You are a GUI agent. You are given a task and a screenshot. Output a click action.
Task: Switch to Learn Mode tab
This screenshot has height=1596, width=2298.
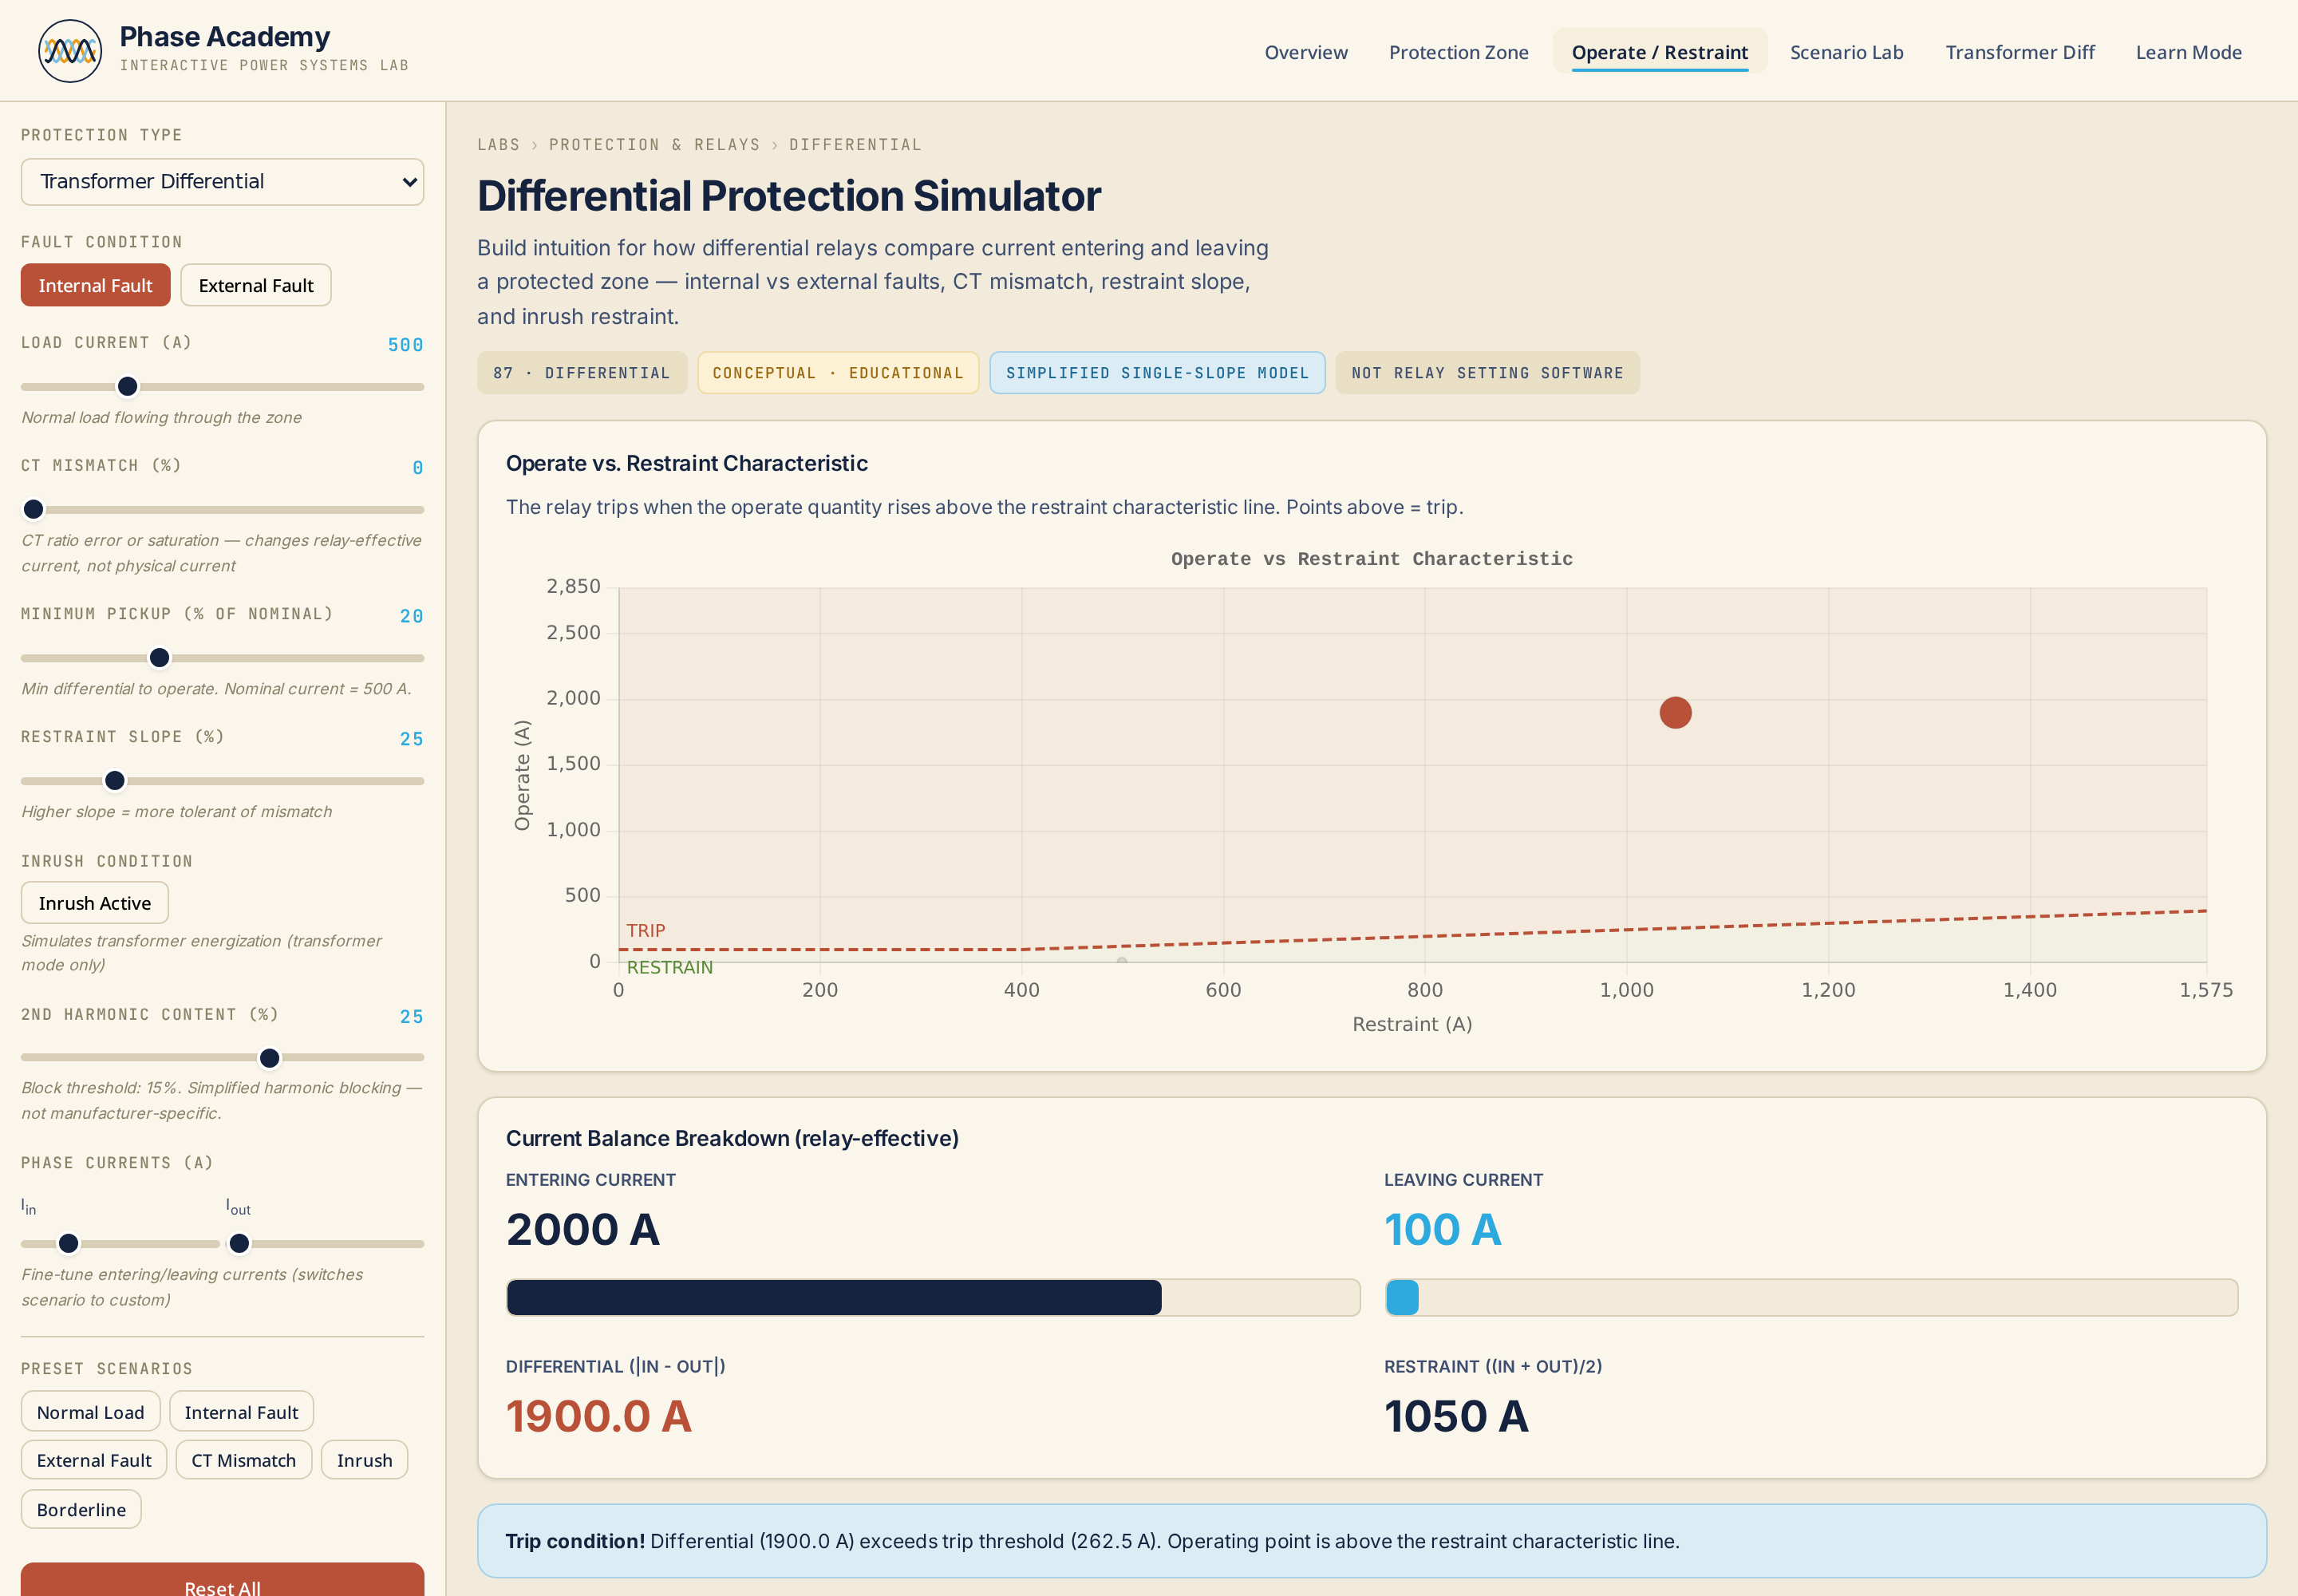[x=2189, y=52]
